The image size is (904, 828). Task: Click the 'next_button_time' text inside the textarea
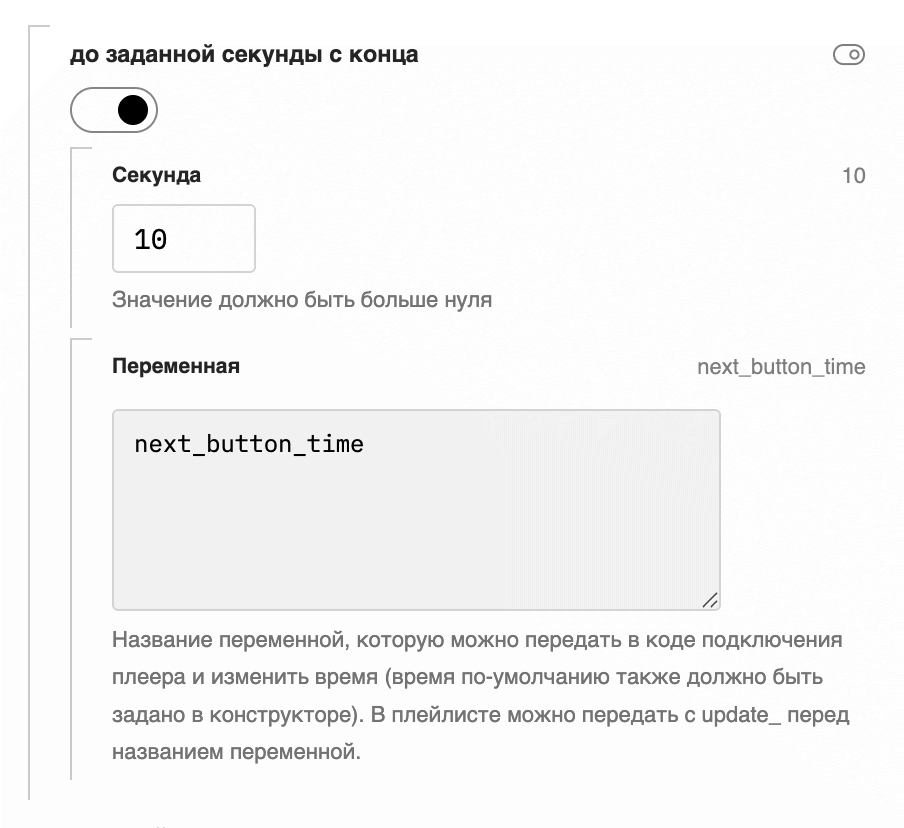249,443
